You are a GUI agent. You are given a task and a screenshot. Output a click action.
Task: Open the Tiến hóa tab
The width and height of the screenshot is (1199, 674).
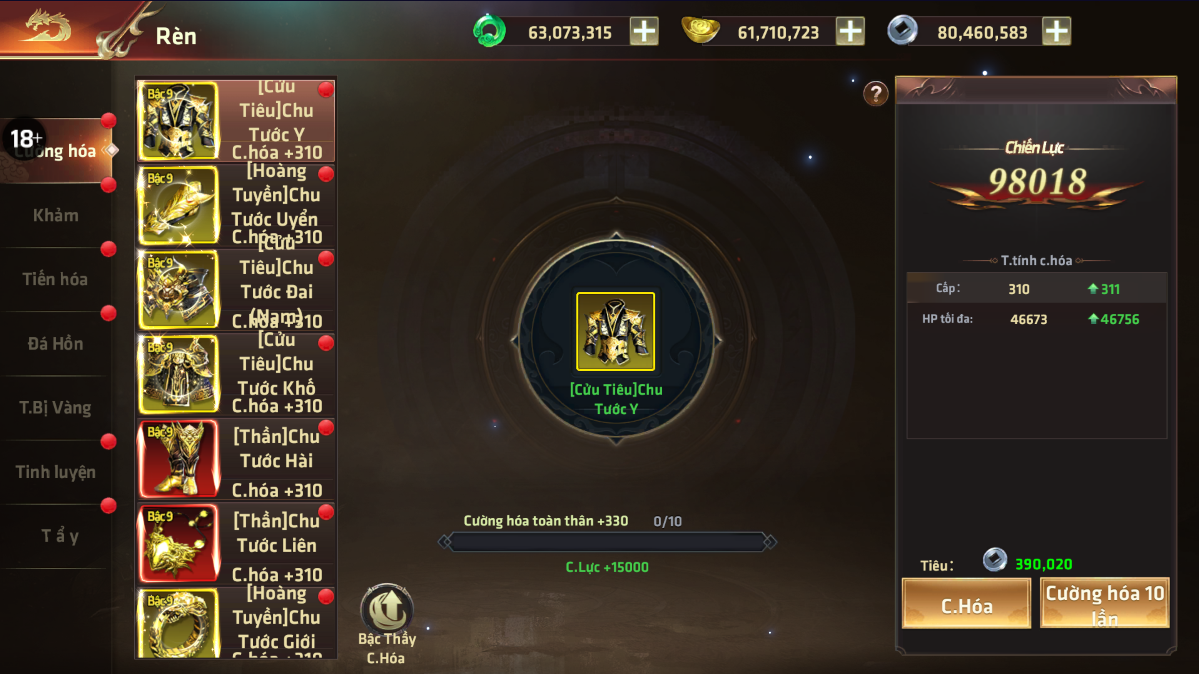(56, 279)
